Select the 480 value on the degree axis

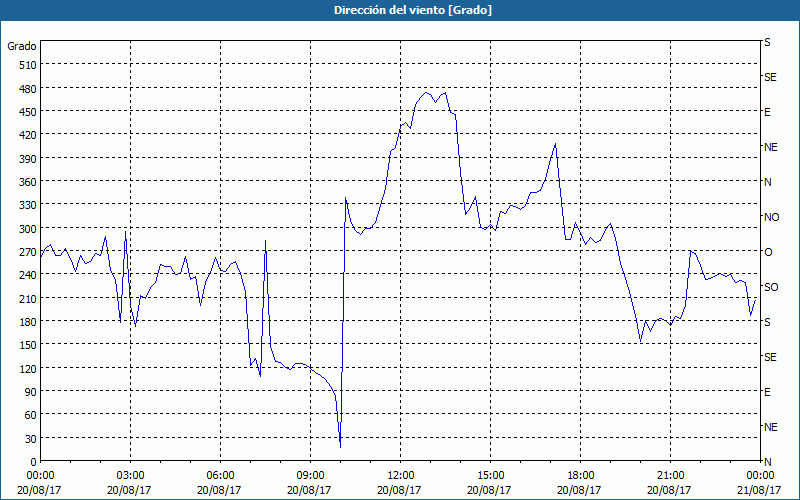28,89
